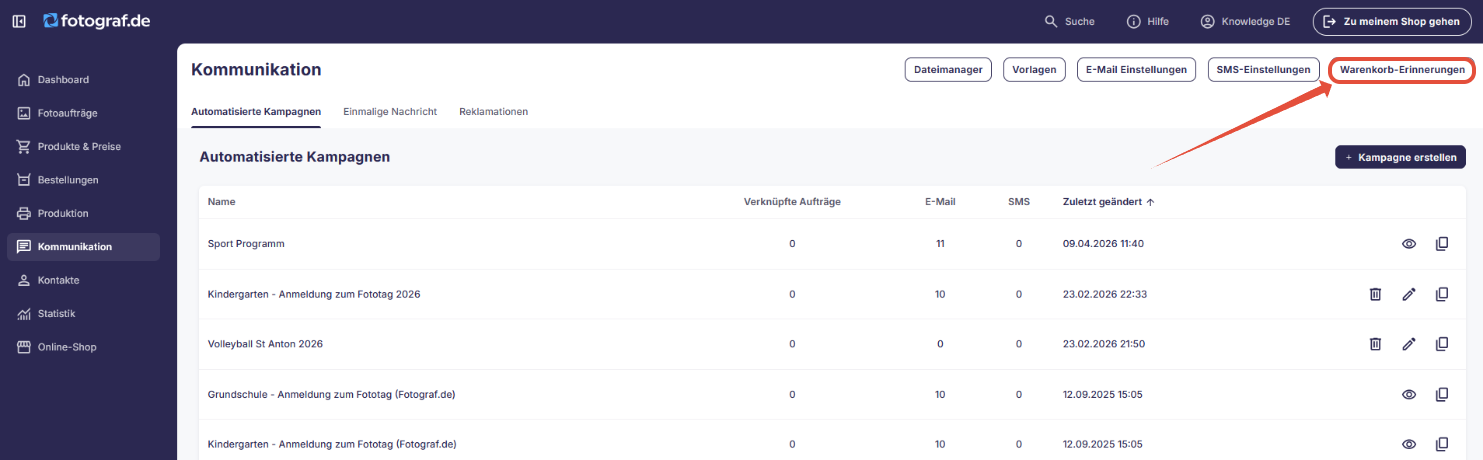Delete Kindergarten Fototag 2026 campaign
The width and height of the screenshot is (1483, 460).
pos(1375,294)
